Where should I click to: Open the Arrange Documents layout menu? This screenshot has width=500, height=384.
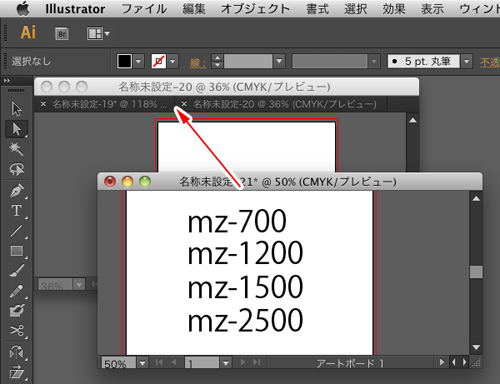(x=98, y=34)
